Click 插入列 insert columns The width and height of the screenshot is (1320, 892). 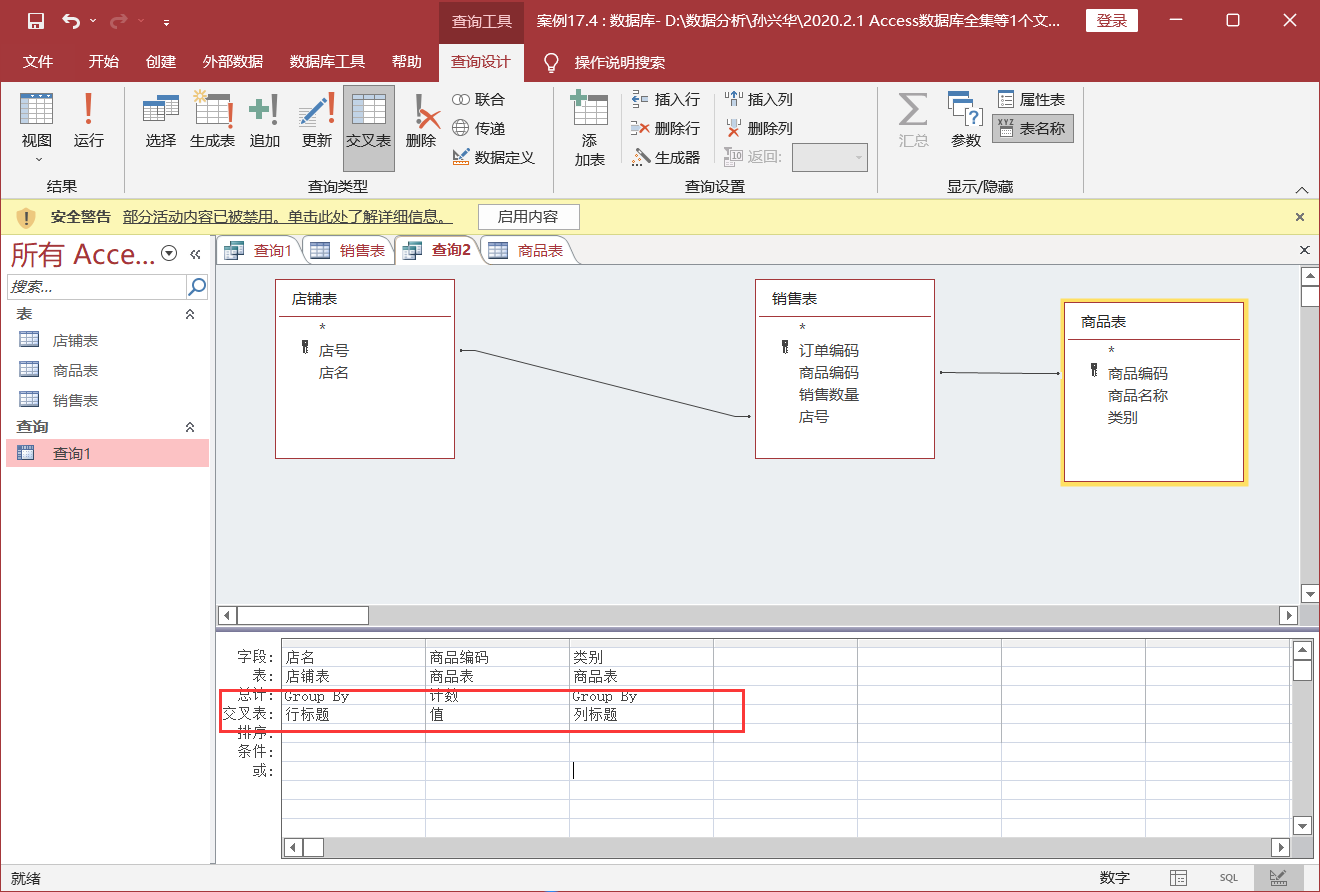click(759, 99)
